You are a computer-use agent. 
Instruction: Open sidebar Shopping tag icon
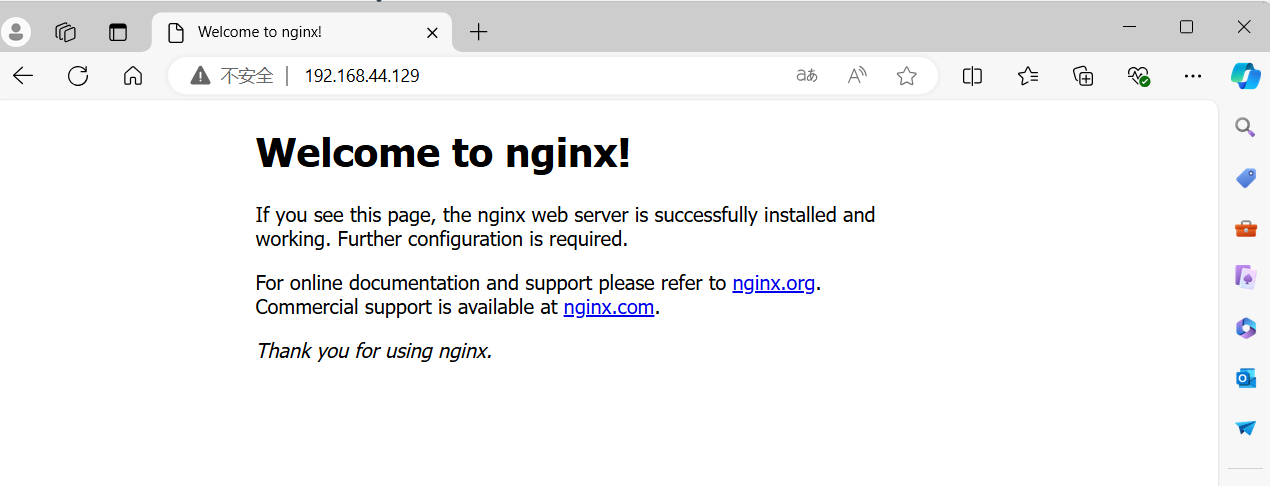tap(1245, 178)
